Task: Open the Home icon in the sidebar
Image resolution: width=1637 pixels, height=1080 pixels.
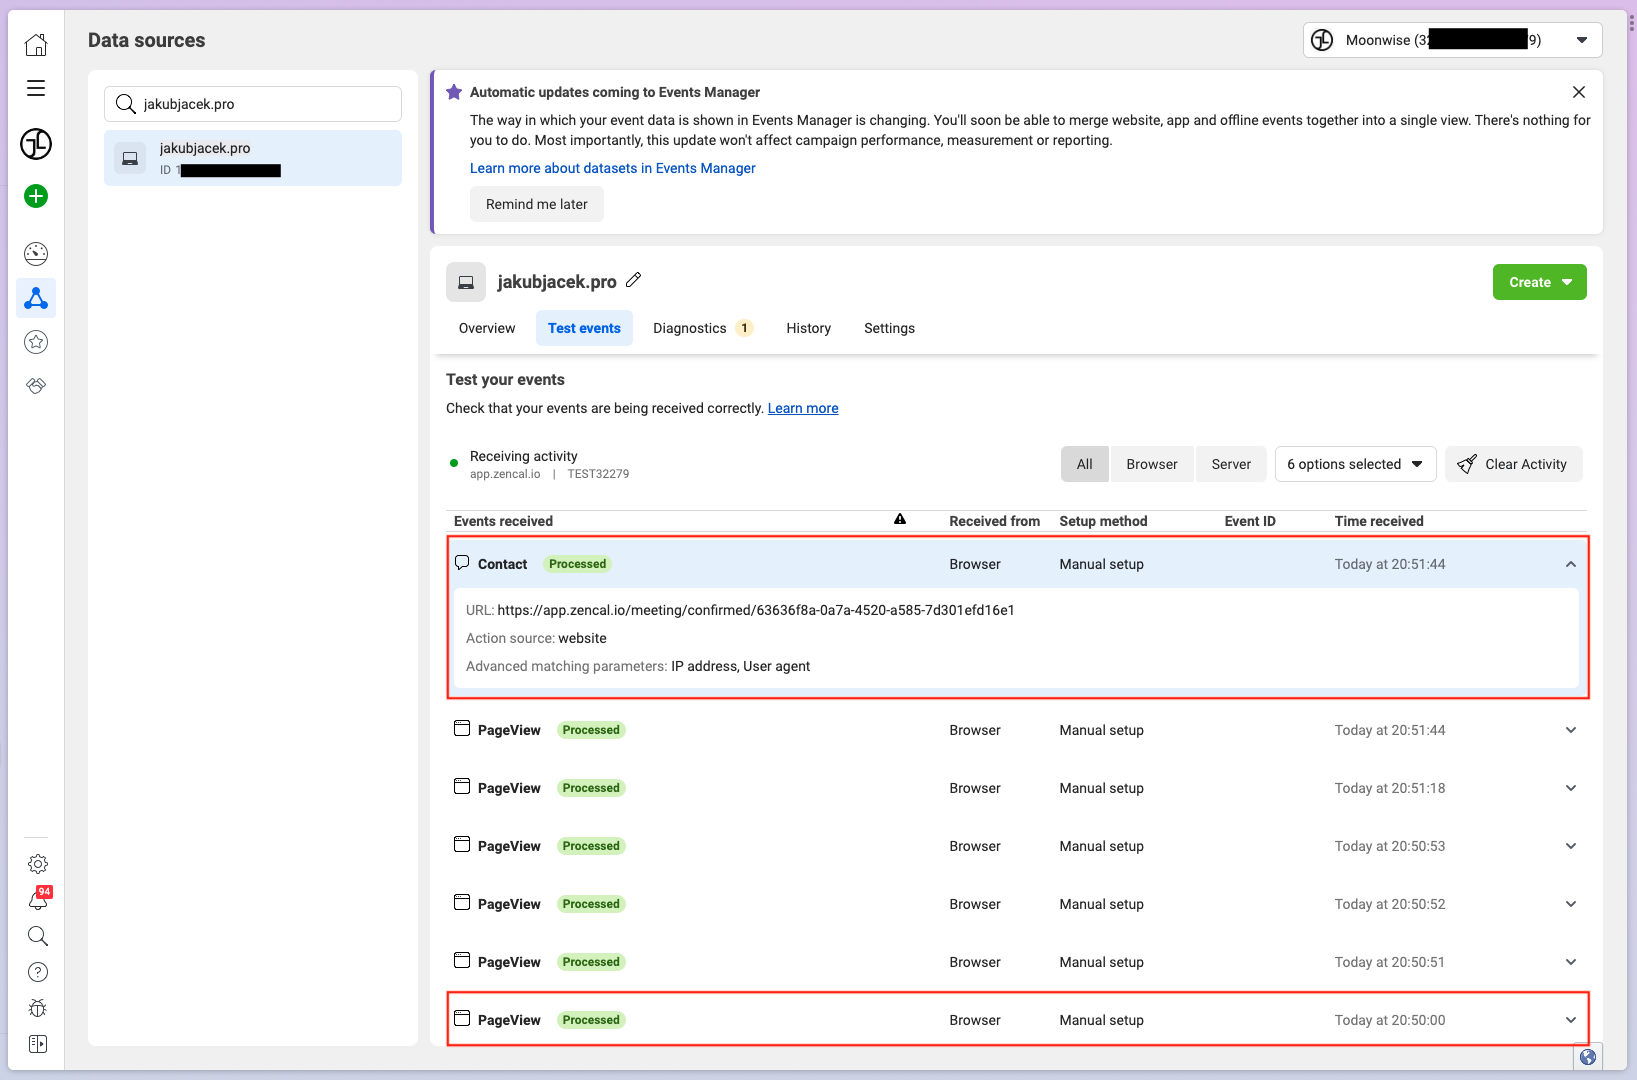Action: (x=36, y=44)
